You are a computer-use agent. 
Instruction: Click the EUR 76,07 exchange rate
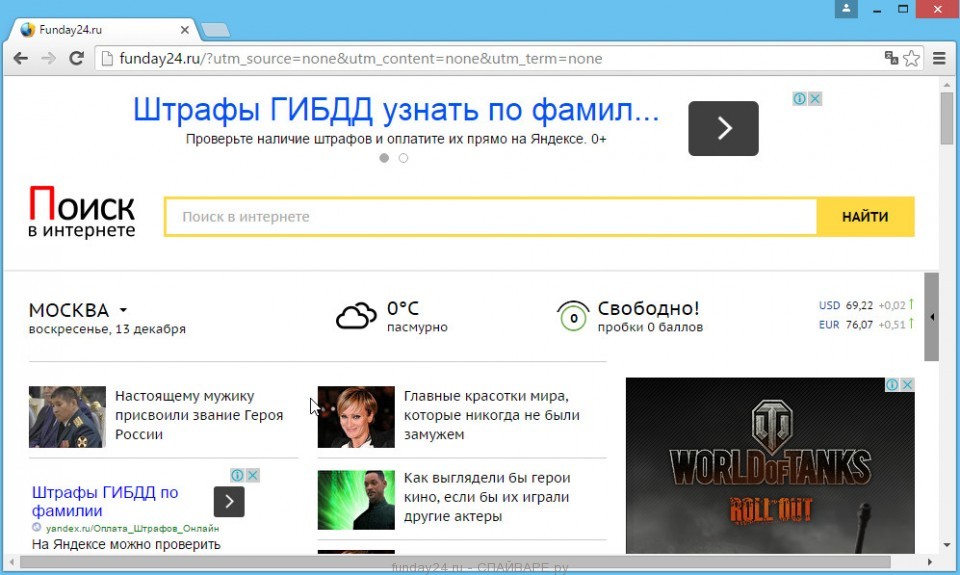(866, 324)
